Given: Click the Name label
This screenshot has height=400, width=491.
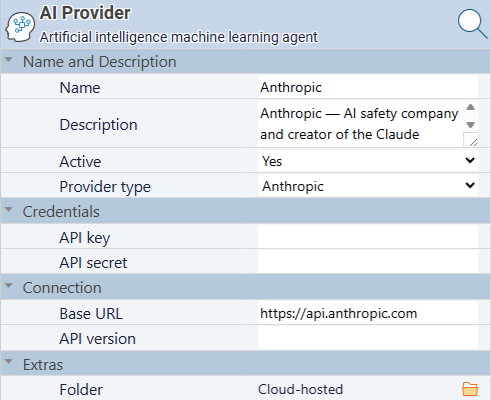Looking at the screenshot, I should (x=80, y=88).
